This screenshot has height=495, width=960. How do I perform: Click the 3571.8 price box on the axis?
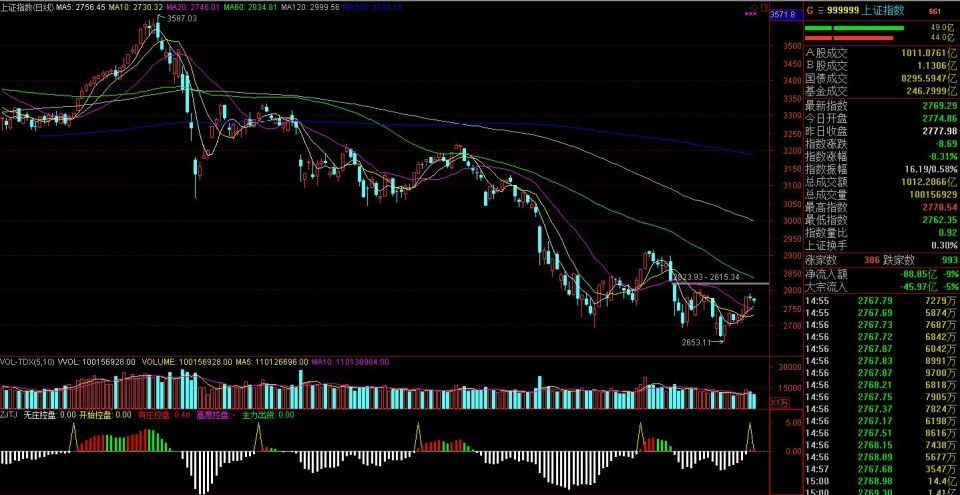tap(783, 15)
